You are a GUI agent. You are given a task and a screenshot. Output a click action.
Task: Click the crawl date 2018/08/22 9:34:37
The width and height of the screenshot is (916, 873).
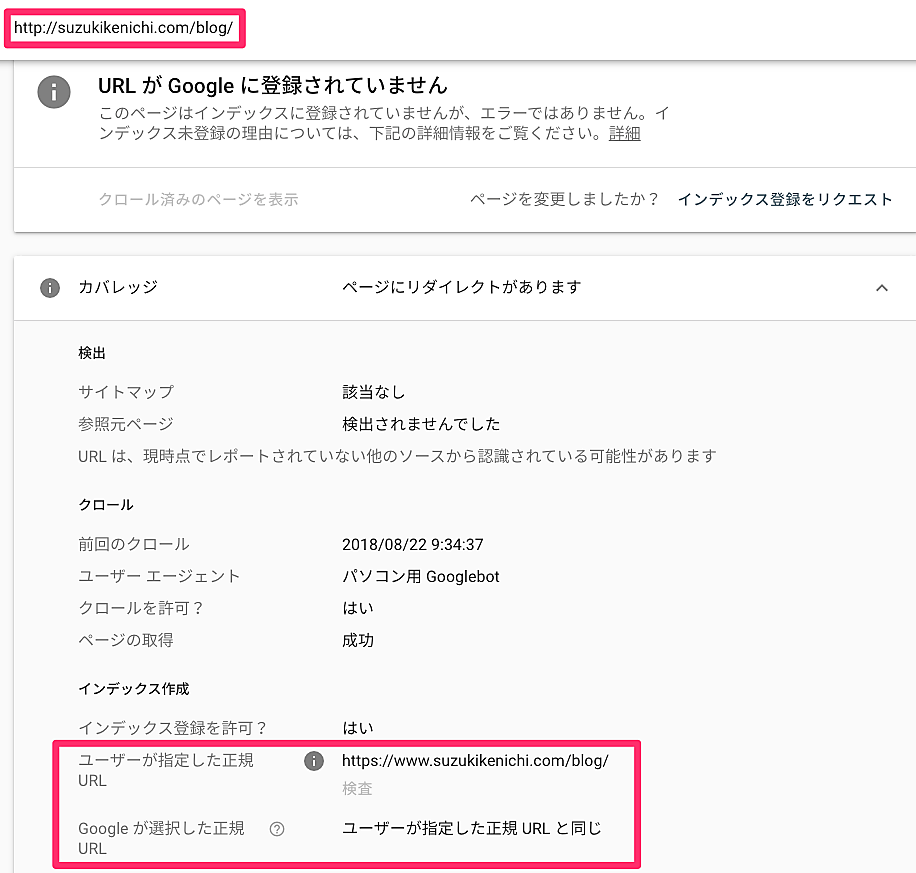[412, 545]
